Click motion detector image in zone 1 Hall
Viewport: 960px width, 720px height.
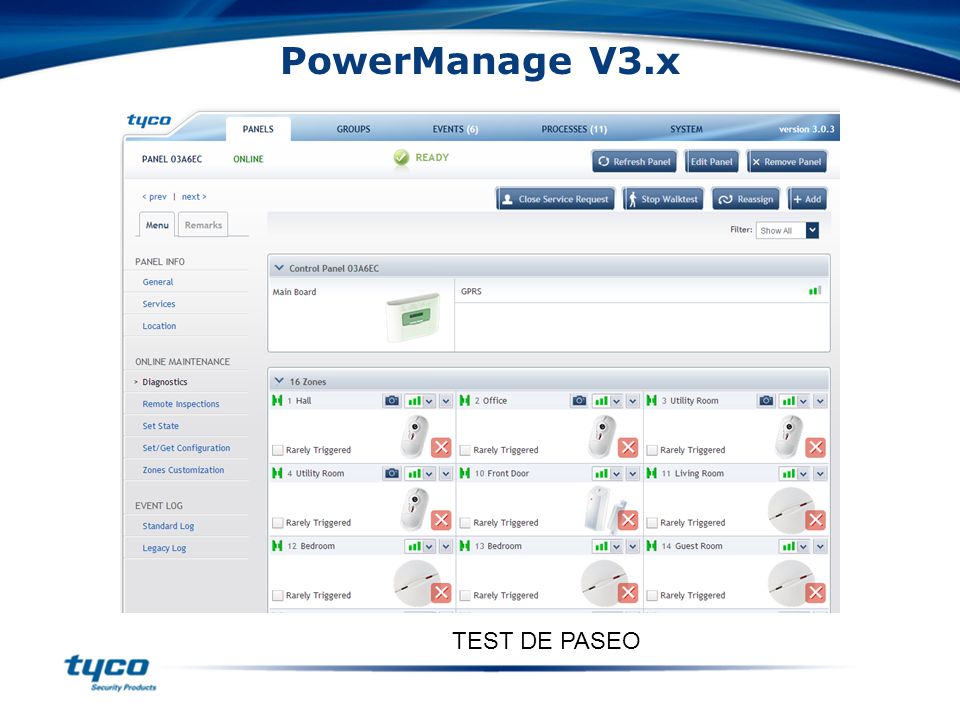[x=414, y=436]
